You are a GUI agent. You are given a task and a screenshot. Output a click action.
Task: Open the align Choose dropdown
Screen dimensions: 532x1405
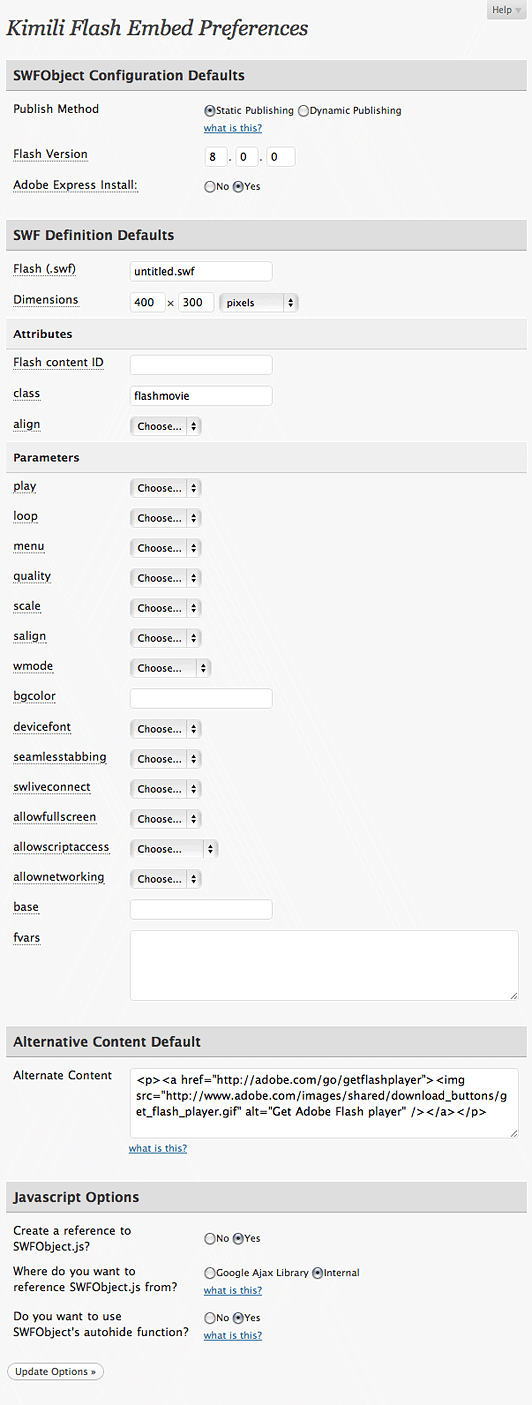point(166,426)
